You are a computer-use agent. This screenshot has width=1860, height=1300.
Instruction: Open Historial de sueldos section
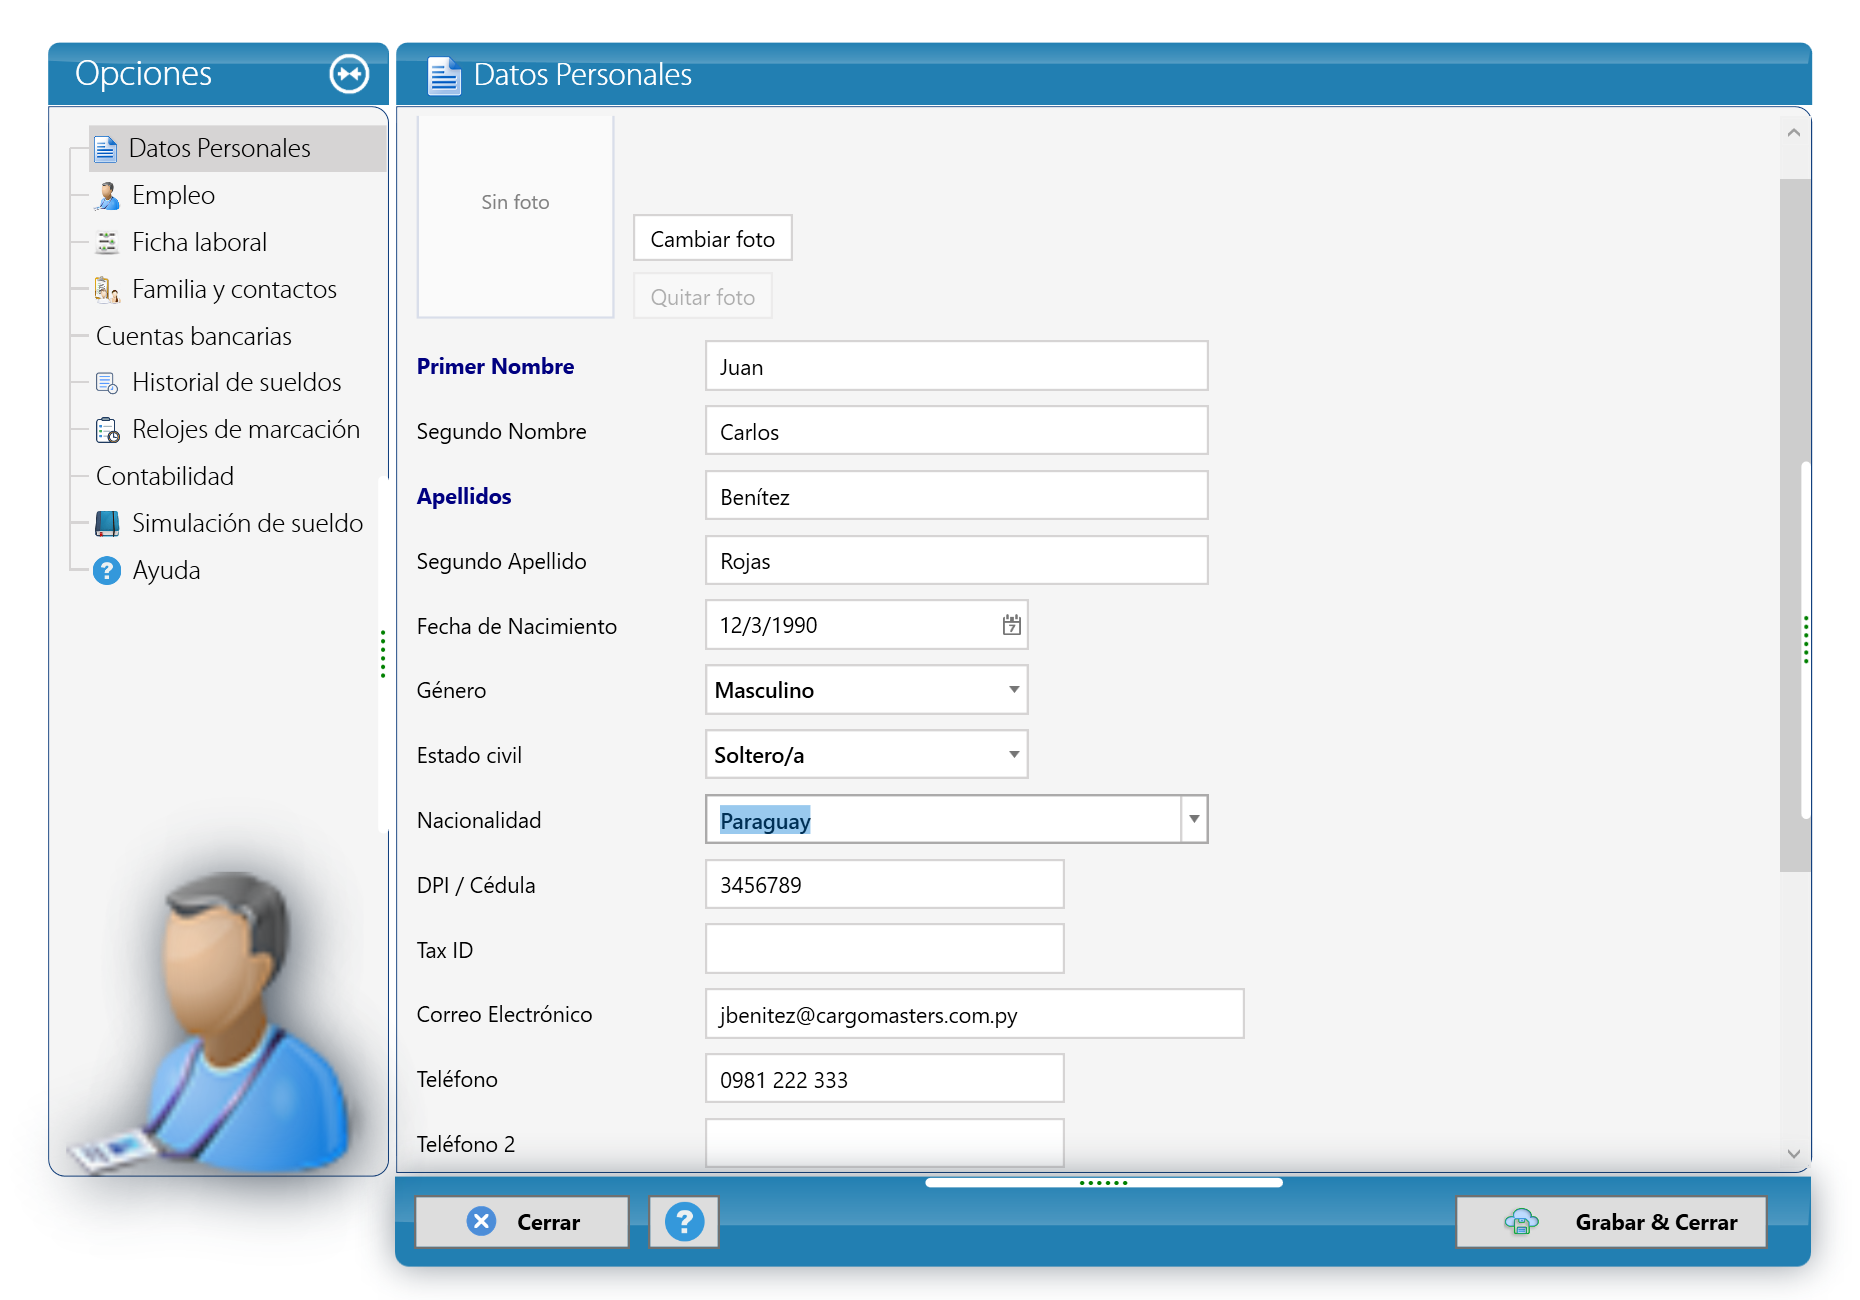[237, 383]
